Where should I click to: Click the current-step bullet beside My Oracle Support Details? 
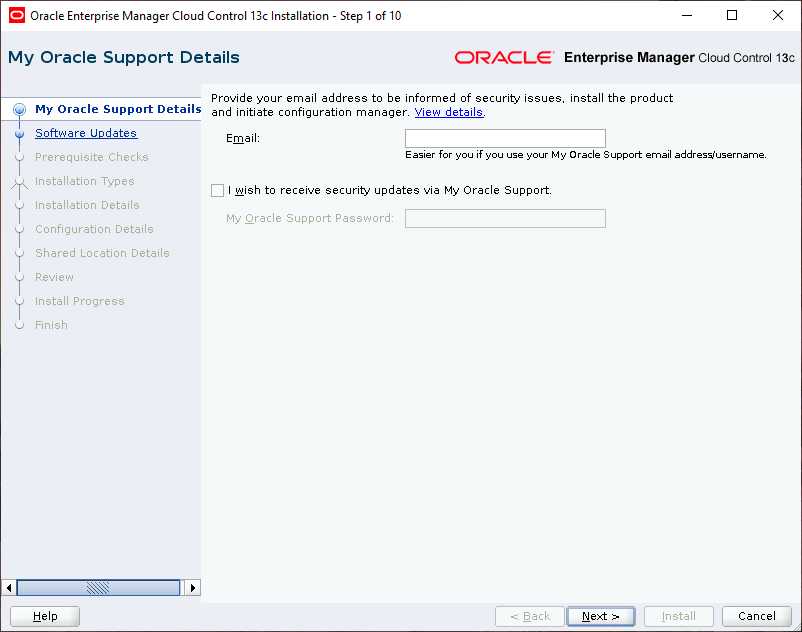tap(19, 109)
